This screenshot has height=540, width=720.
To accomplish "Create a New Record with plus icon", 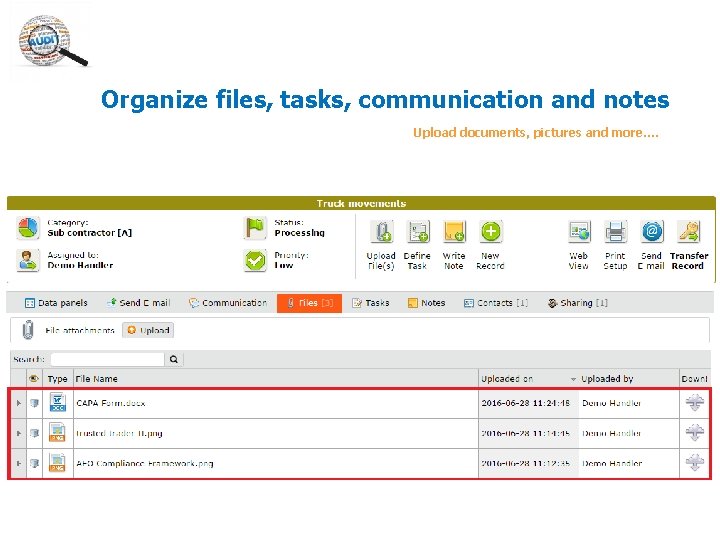I will point(490,231).
